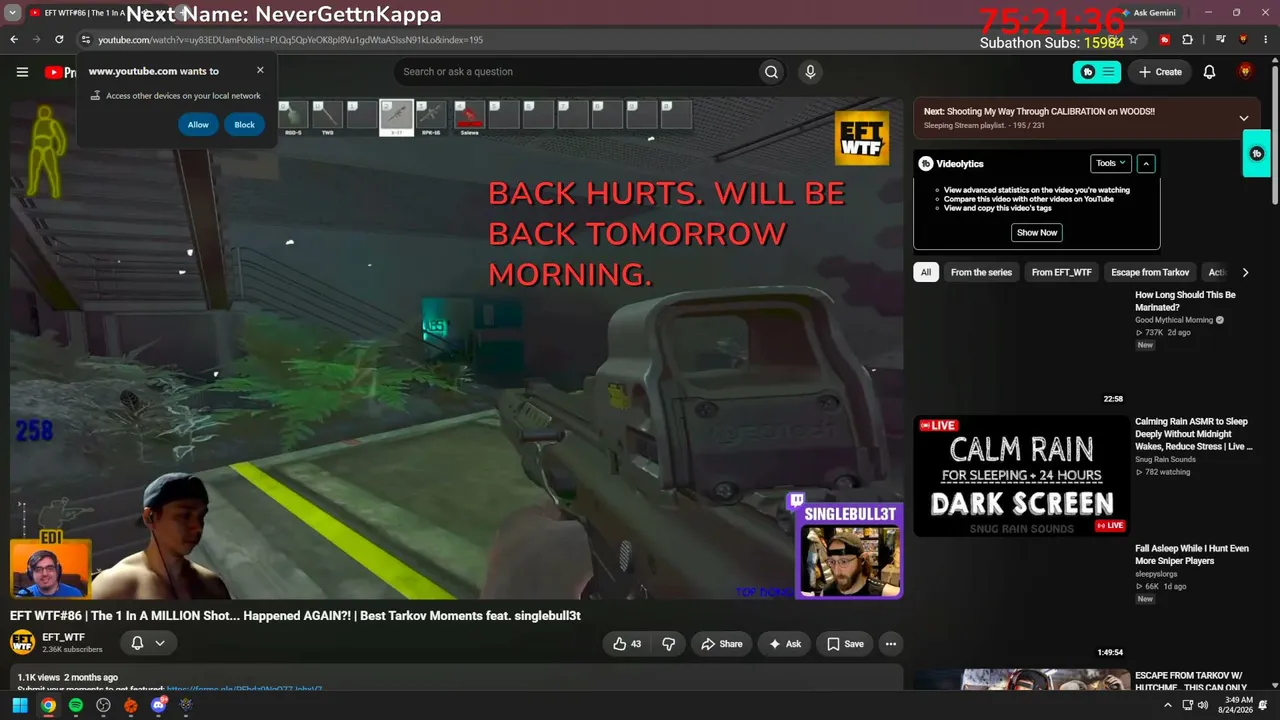Image resolution: width=1280 pixels, height=720 pixels.
Task: Open EFT_WTF channel name link
Action: point(63,637)
